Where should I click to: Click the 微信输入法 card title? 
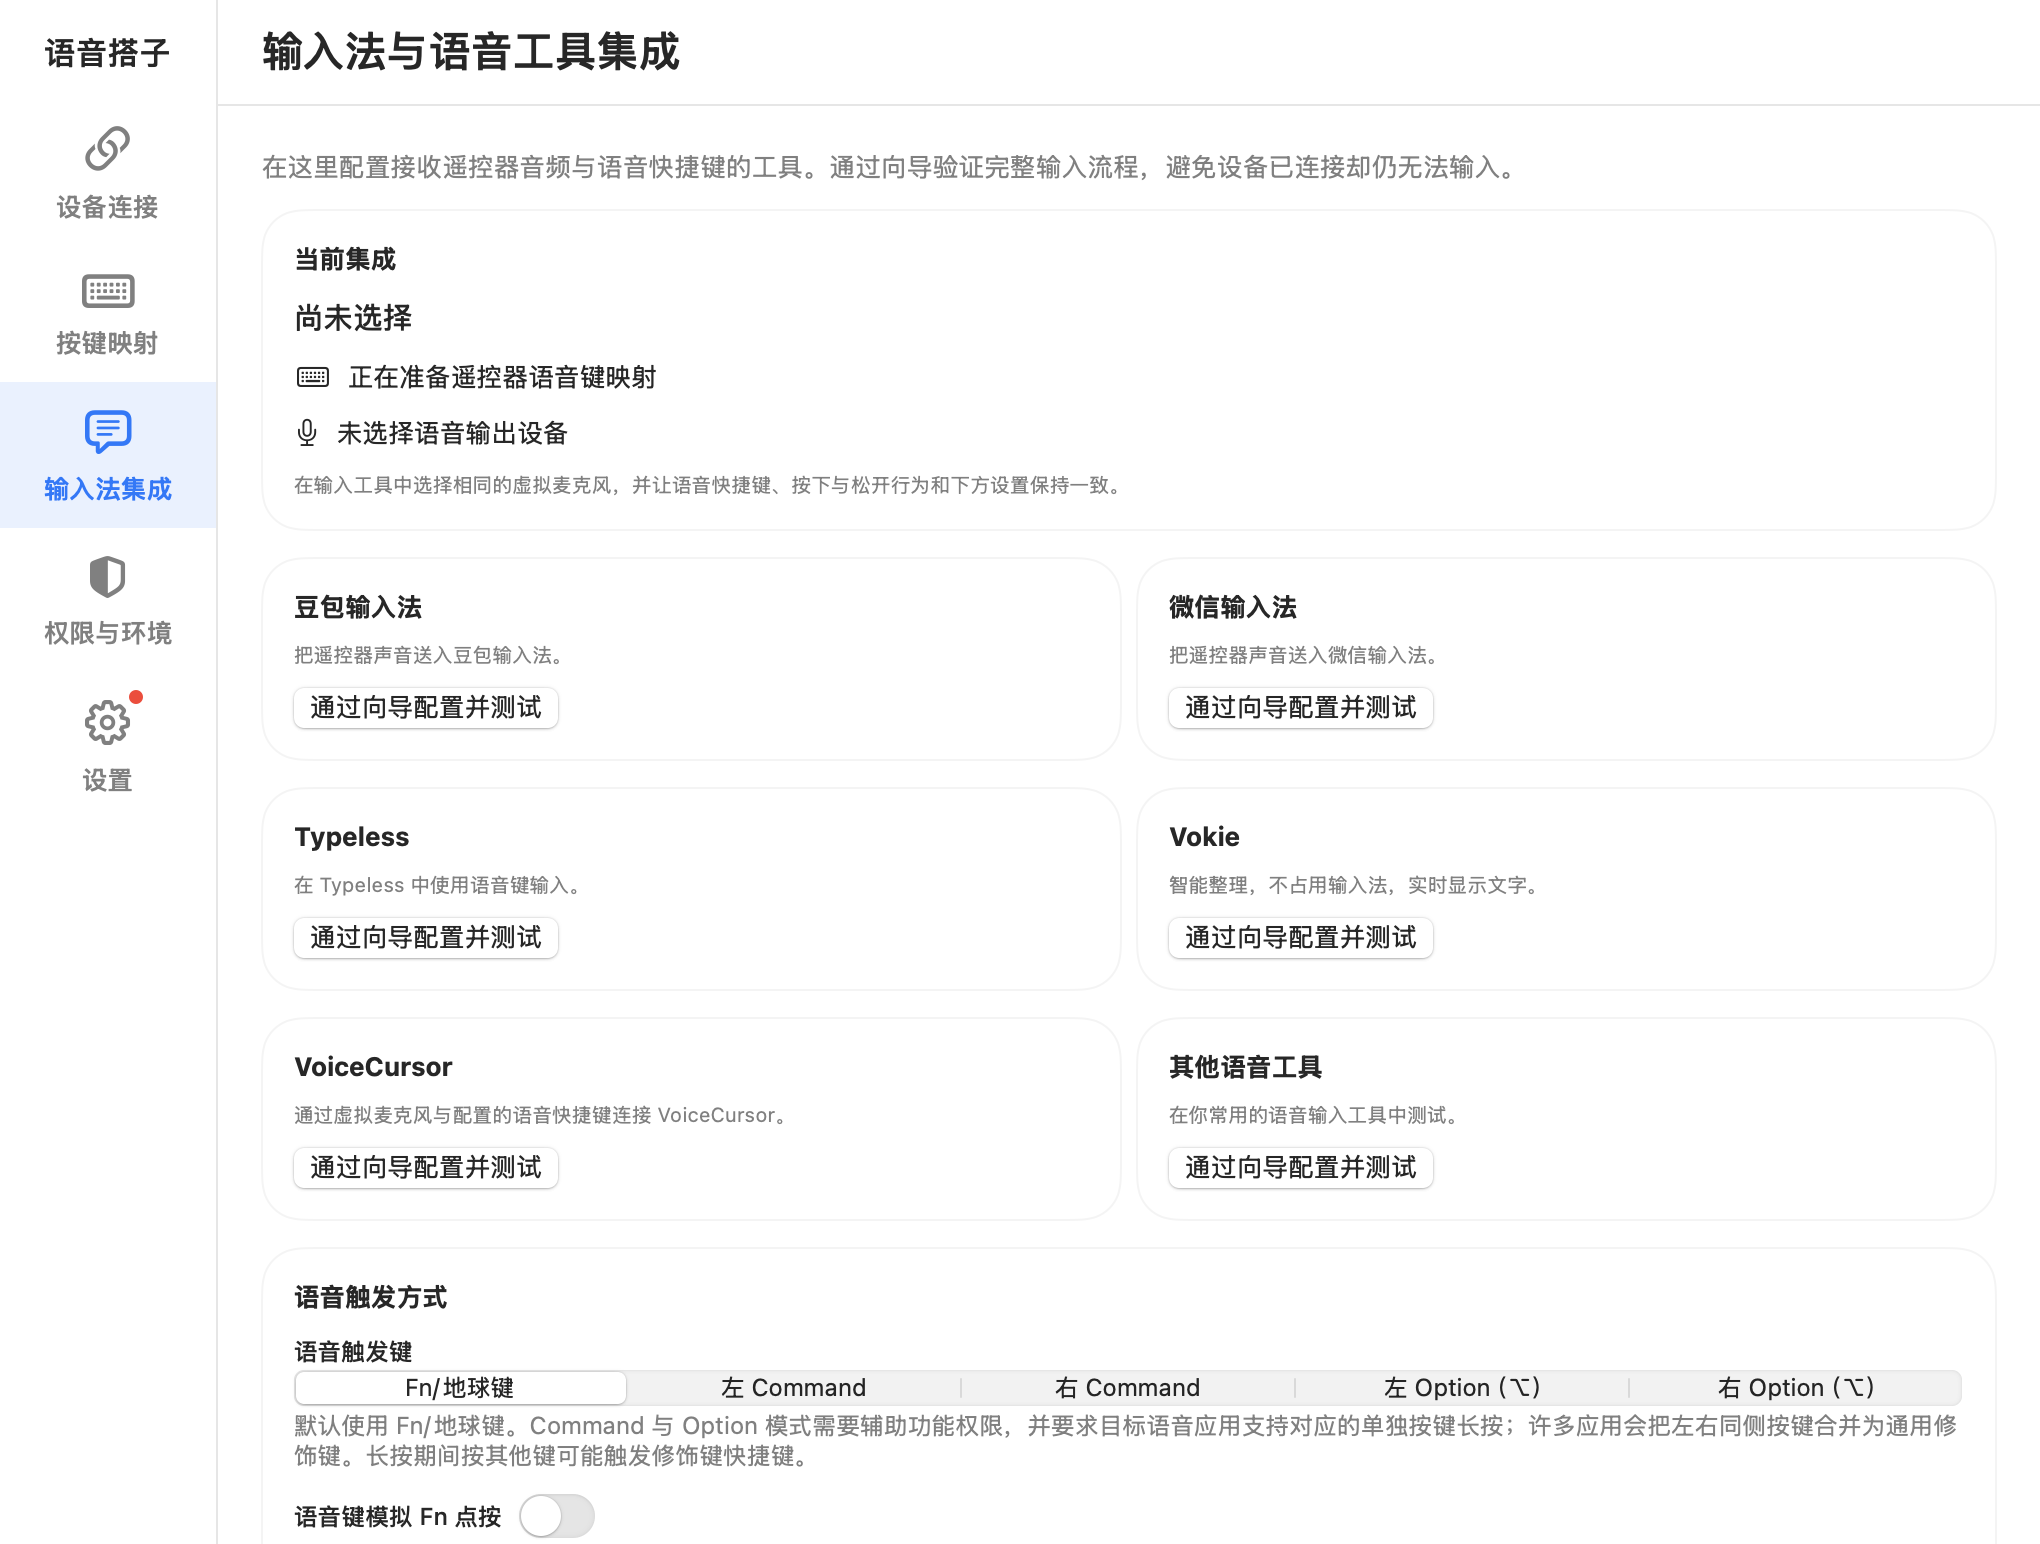click(x=1232, y=607)
